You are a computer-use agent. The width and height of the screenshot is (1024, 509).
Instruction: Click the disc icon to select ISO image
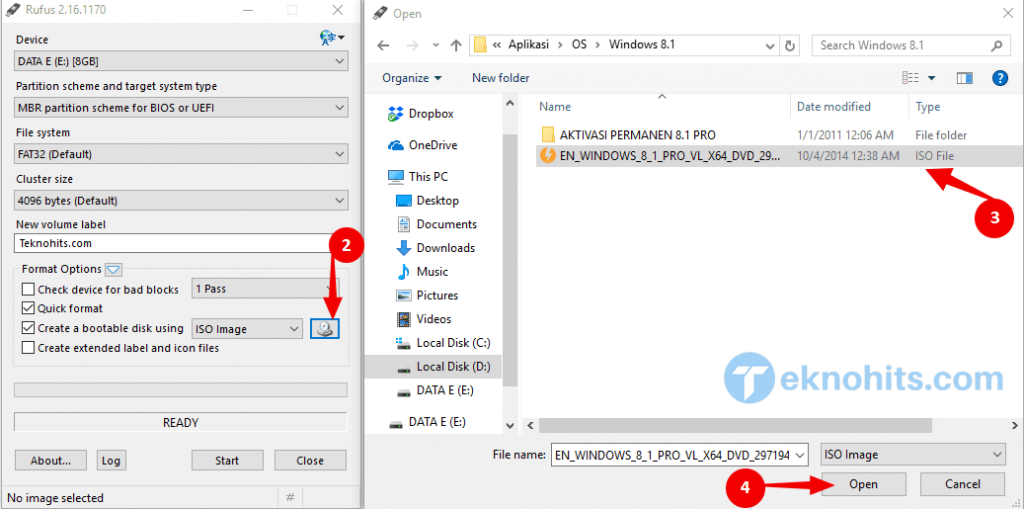pos(325,329)
